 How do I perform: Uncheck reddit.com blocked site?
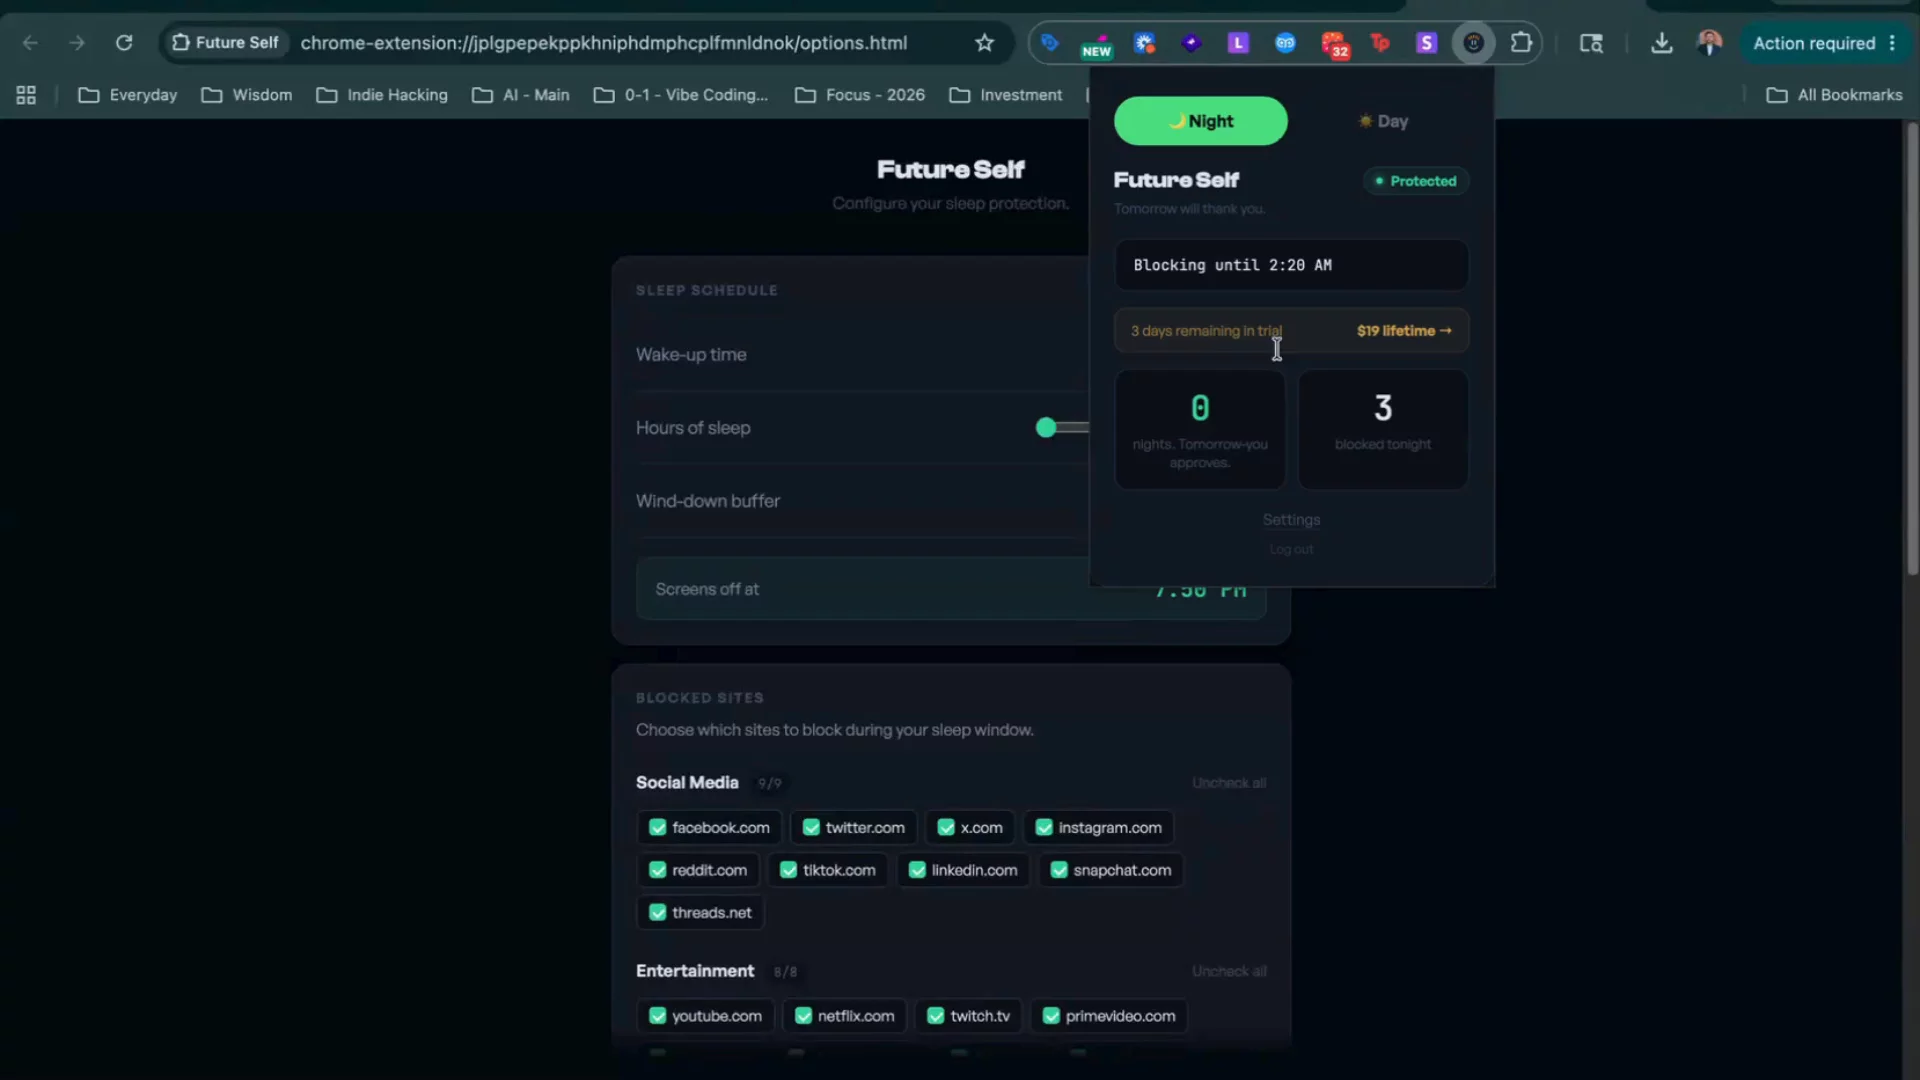tap(657, 870)
